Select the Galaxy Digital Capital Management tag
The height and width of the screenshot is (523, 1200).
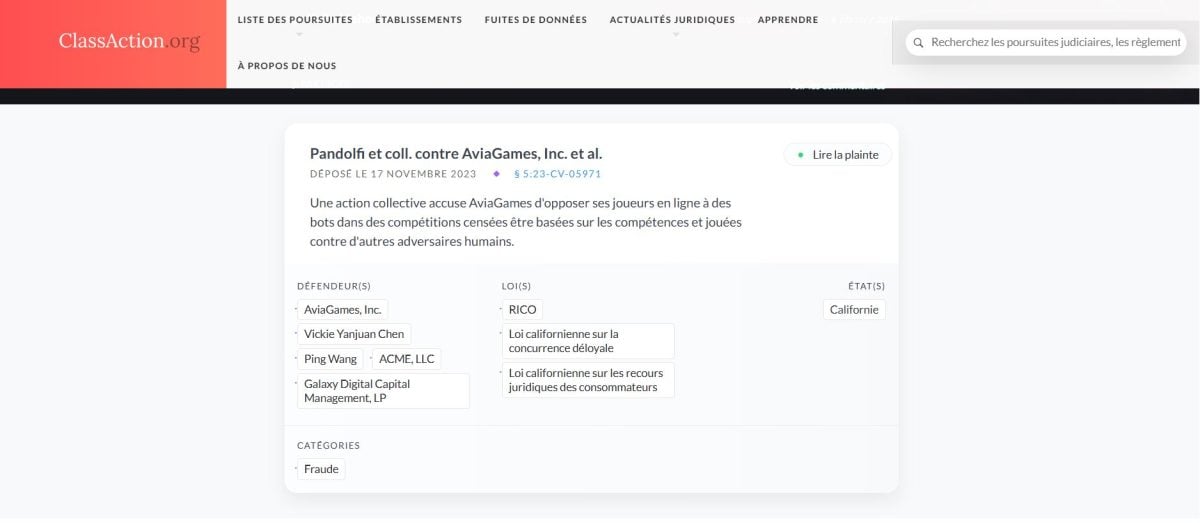383,391
